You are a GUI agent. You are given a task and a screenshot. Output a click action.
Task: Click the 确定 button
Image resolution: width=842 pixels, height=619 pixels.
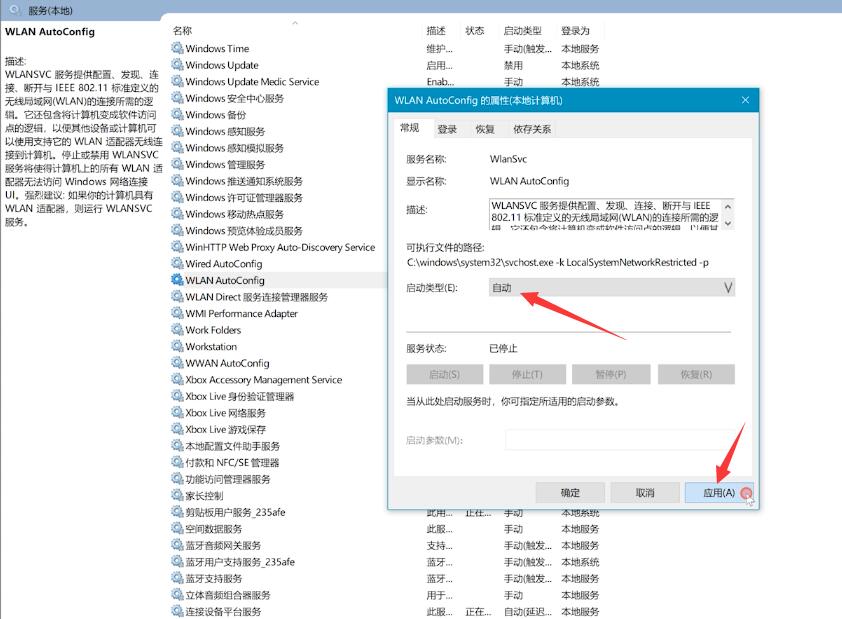point(570,492)
